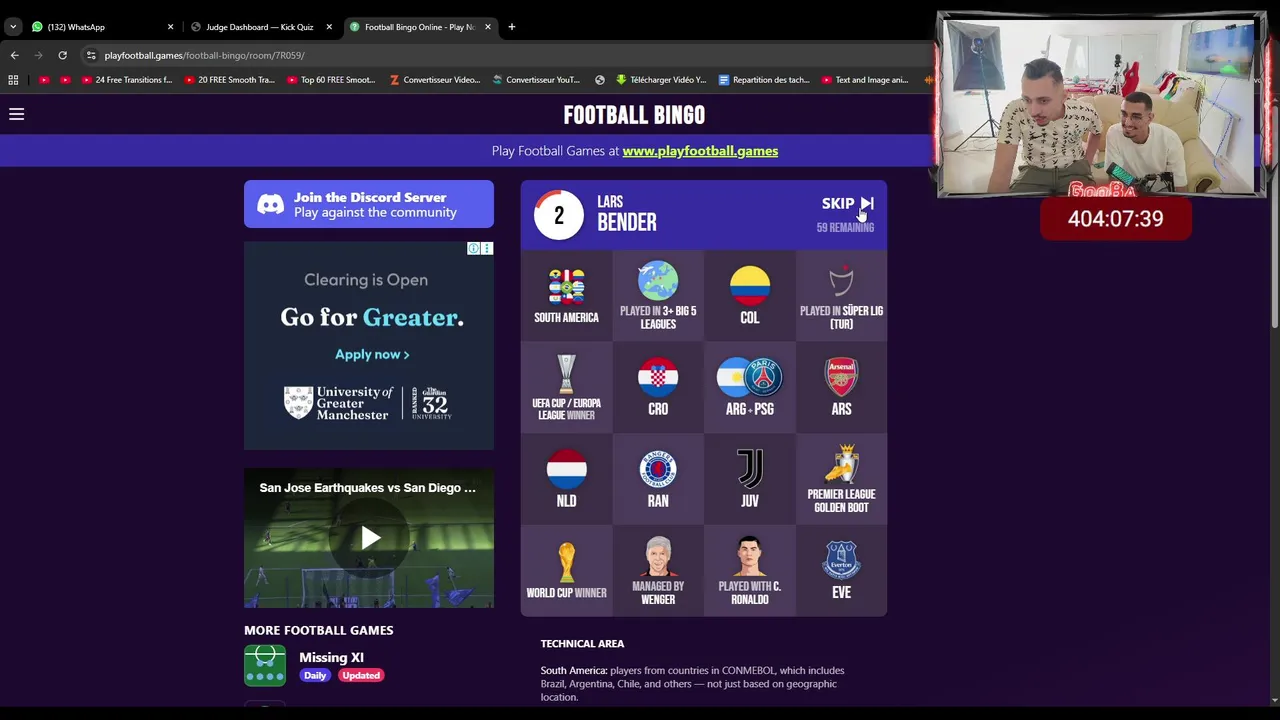1280x720 pixels.
Task: Select Premier League Golden Boot tile
Action: [x=841, y=480]
